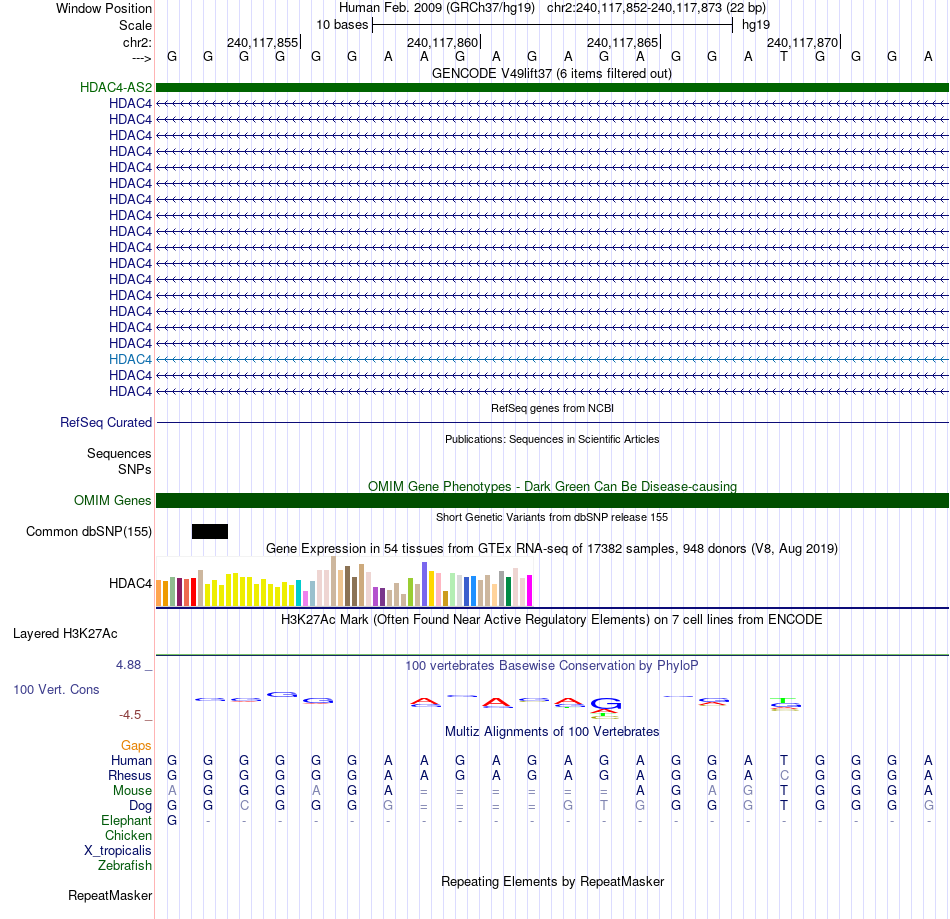Viewport: 950px width, 919px height.
Task: Click the GTEx HDAC4 expression bar chart
Action: point(344,581)
